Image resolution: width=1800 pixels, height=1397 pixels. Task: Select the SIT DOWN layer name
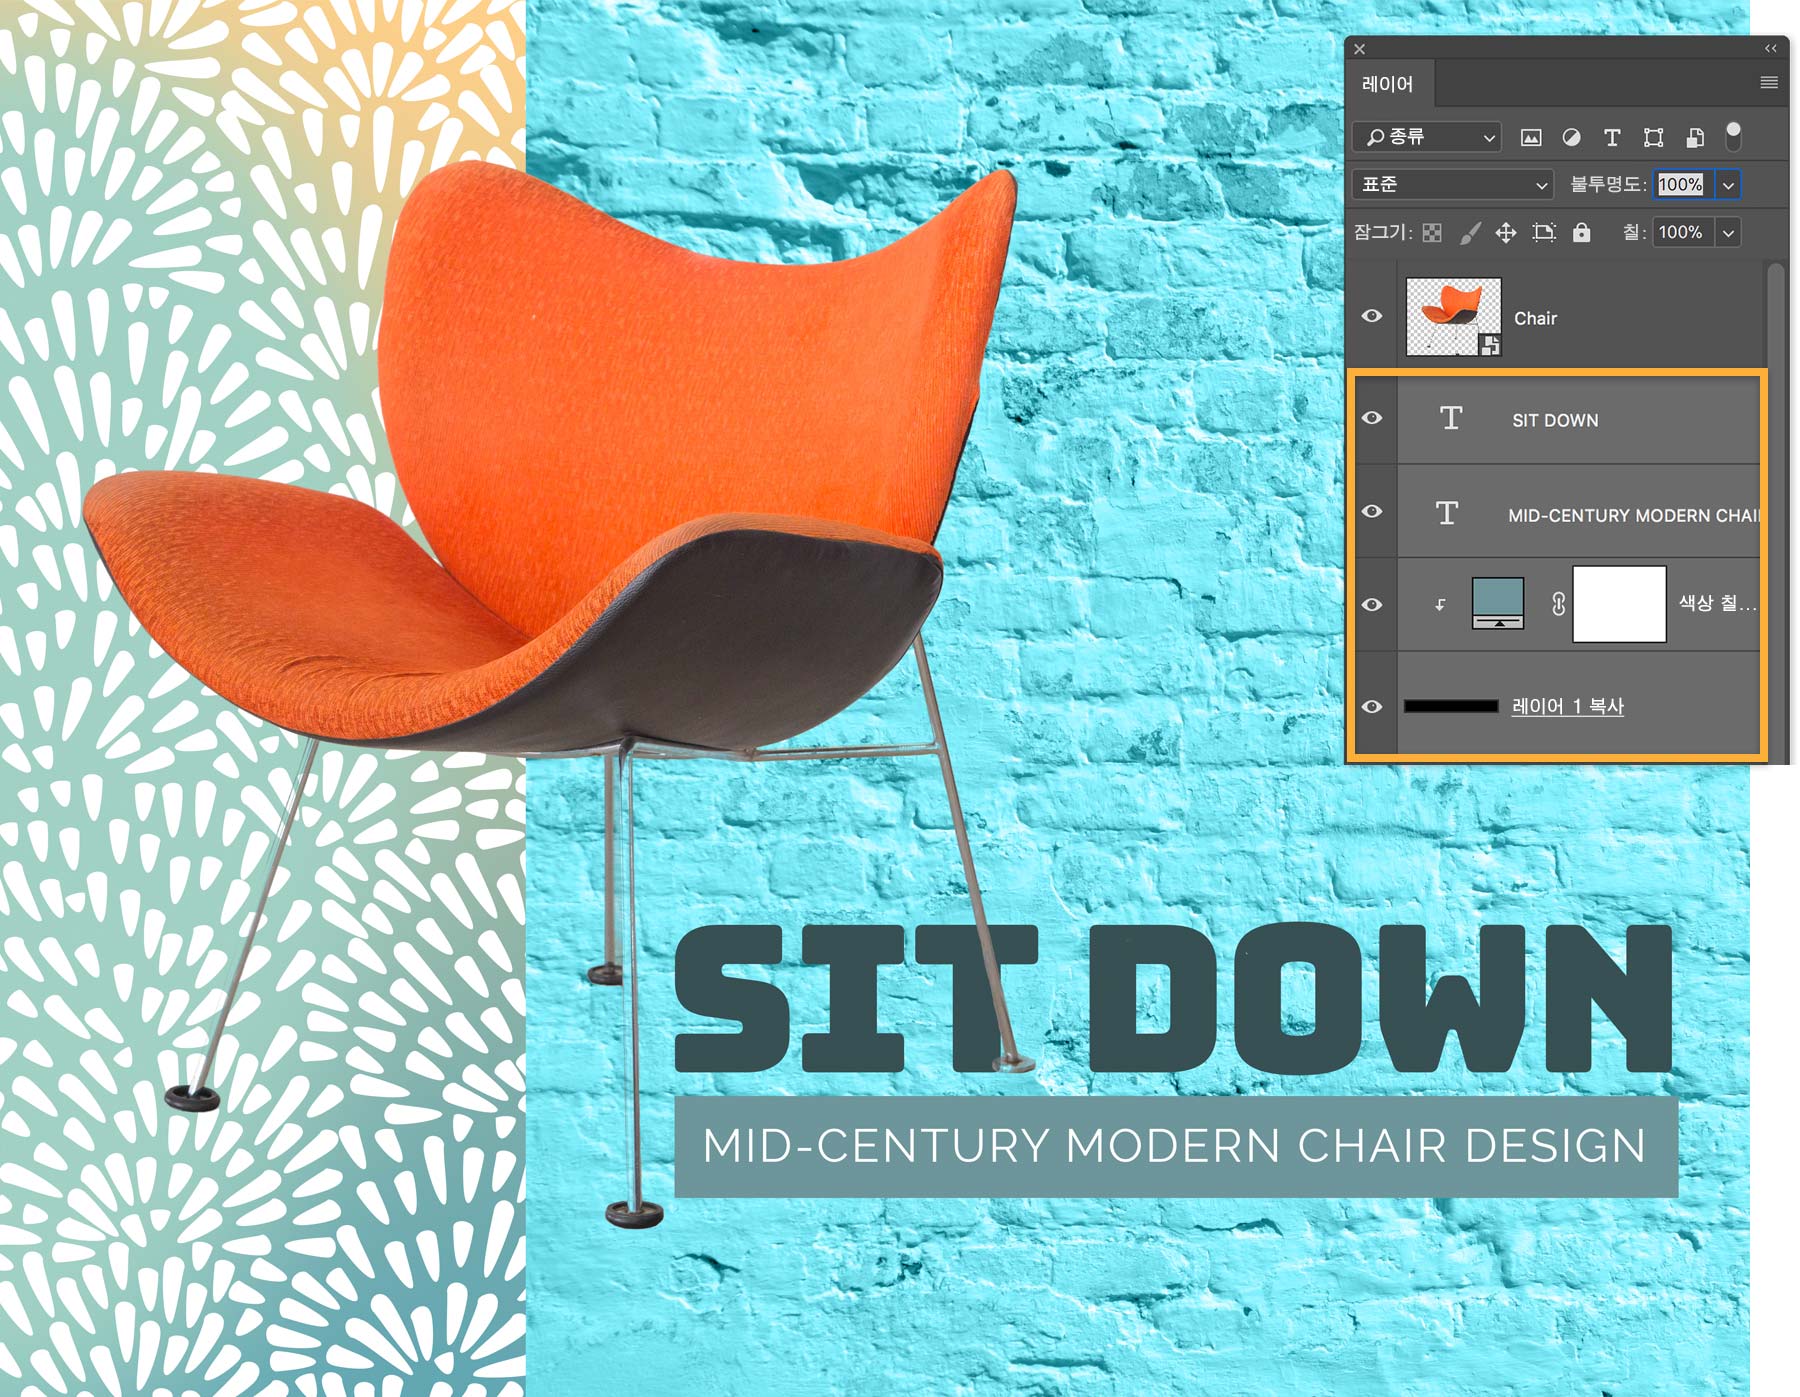click(x=1555, y=420)
